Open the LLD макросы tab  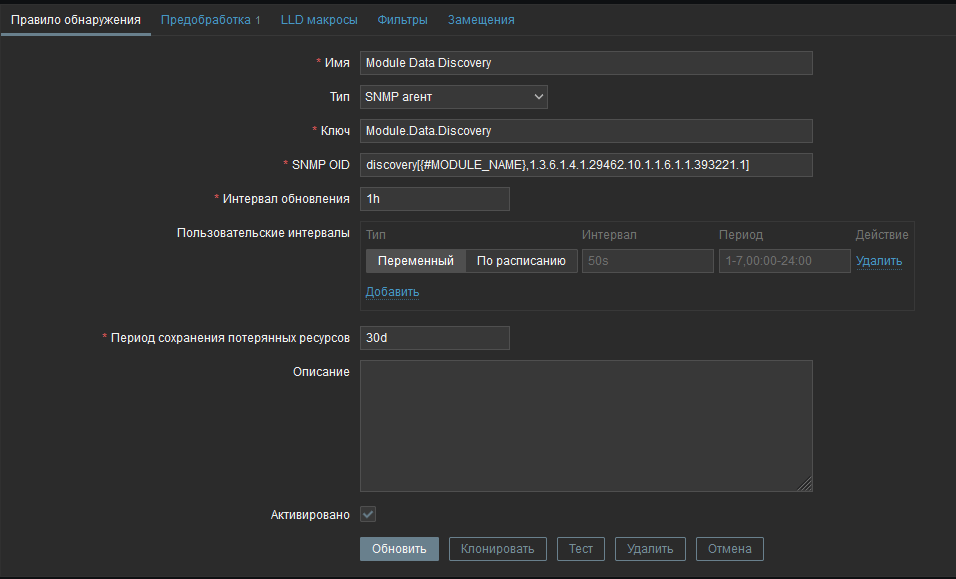319,20
